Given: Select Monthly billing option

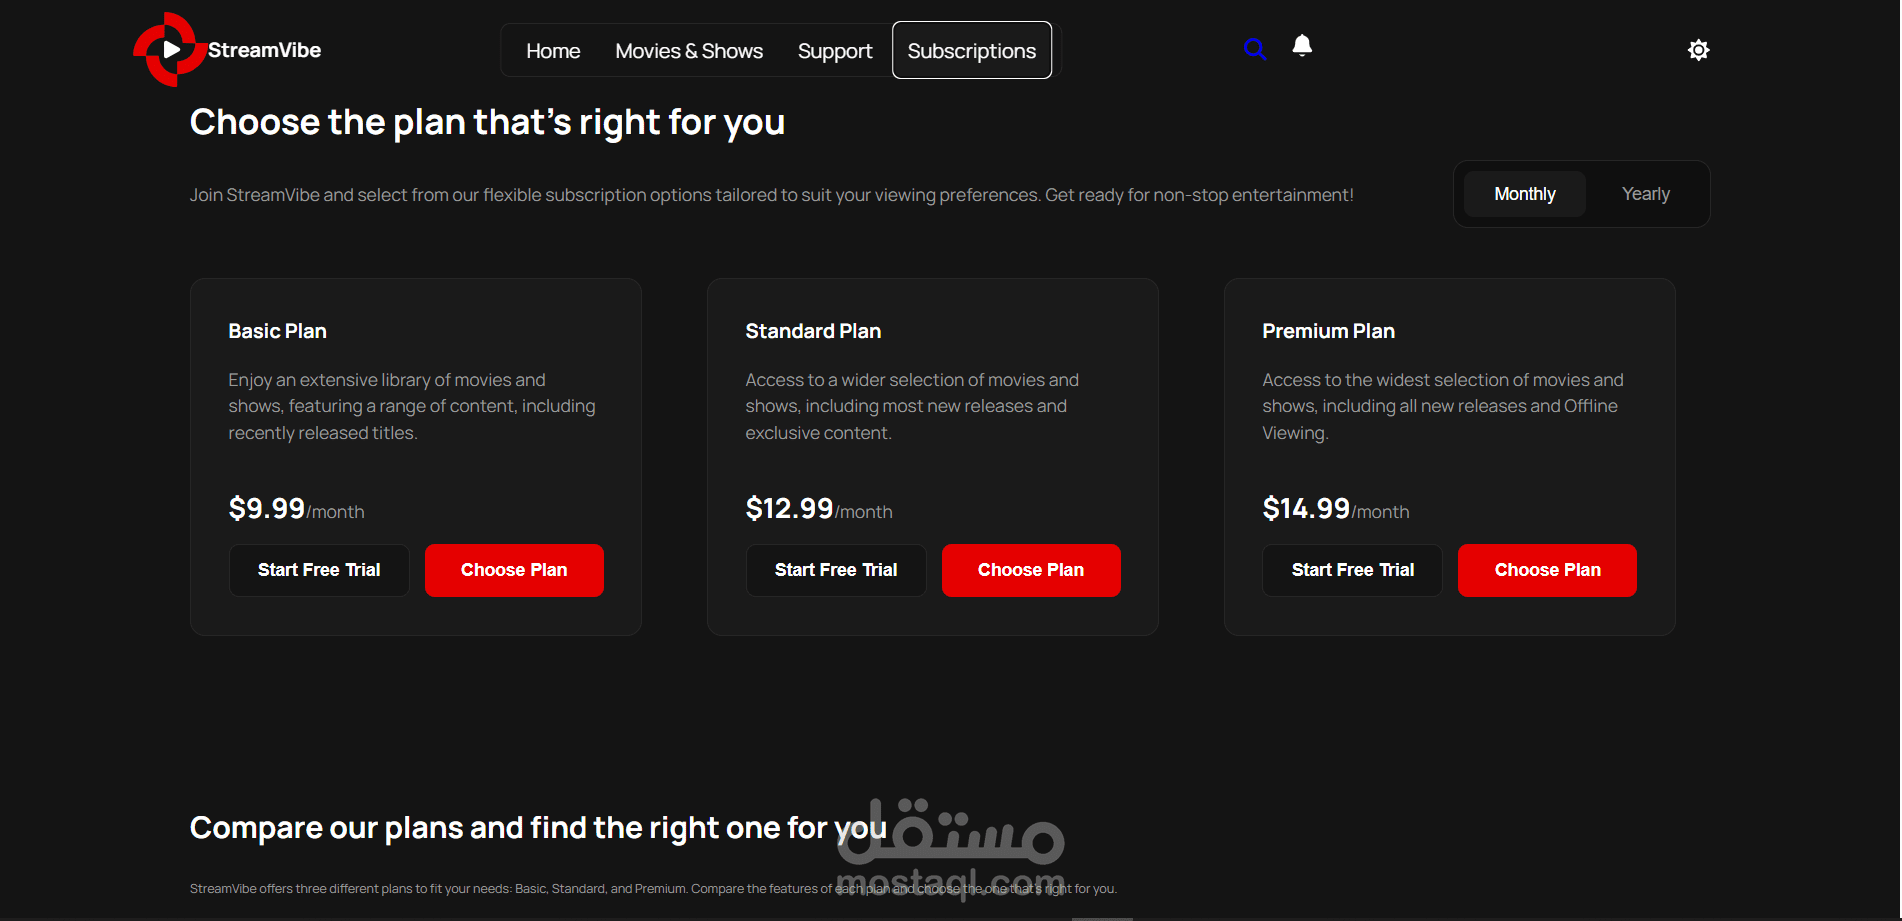Looking at the screenshot, I should [x=1524, y=194].
